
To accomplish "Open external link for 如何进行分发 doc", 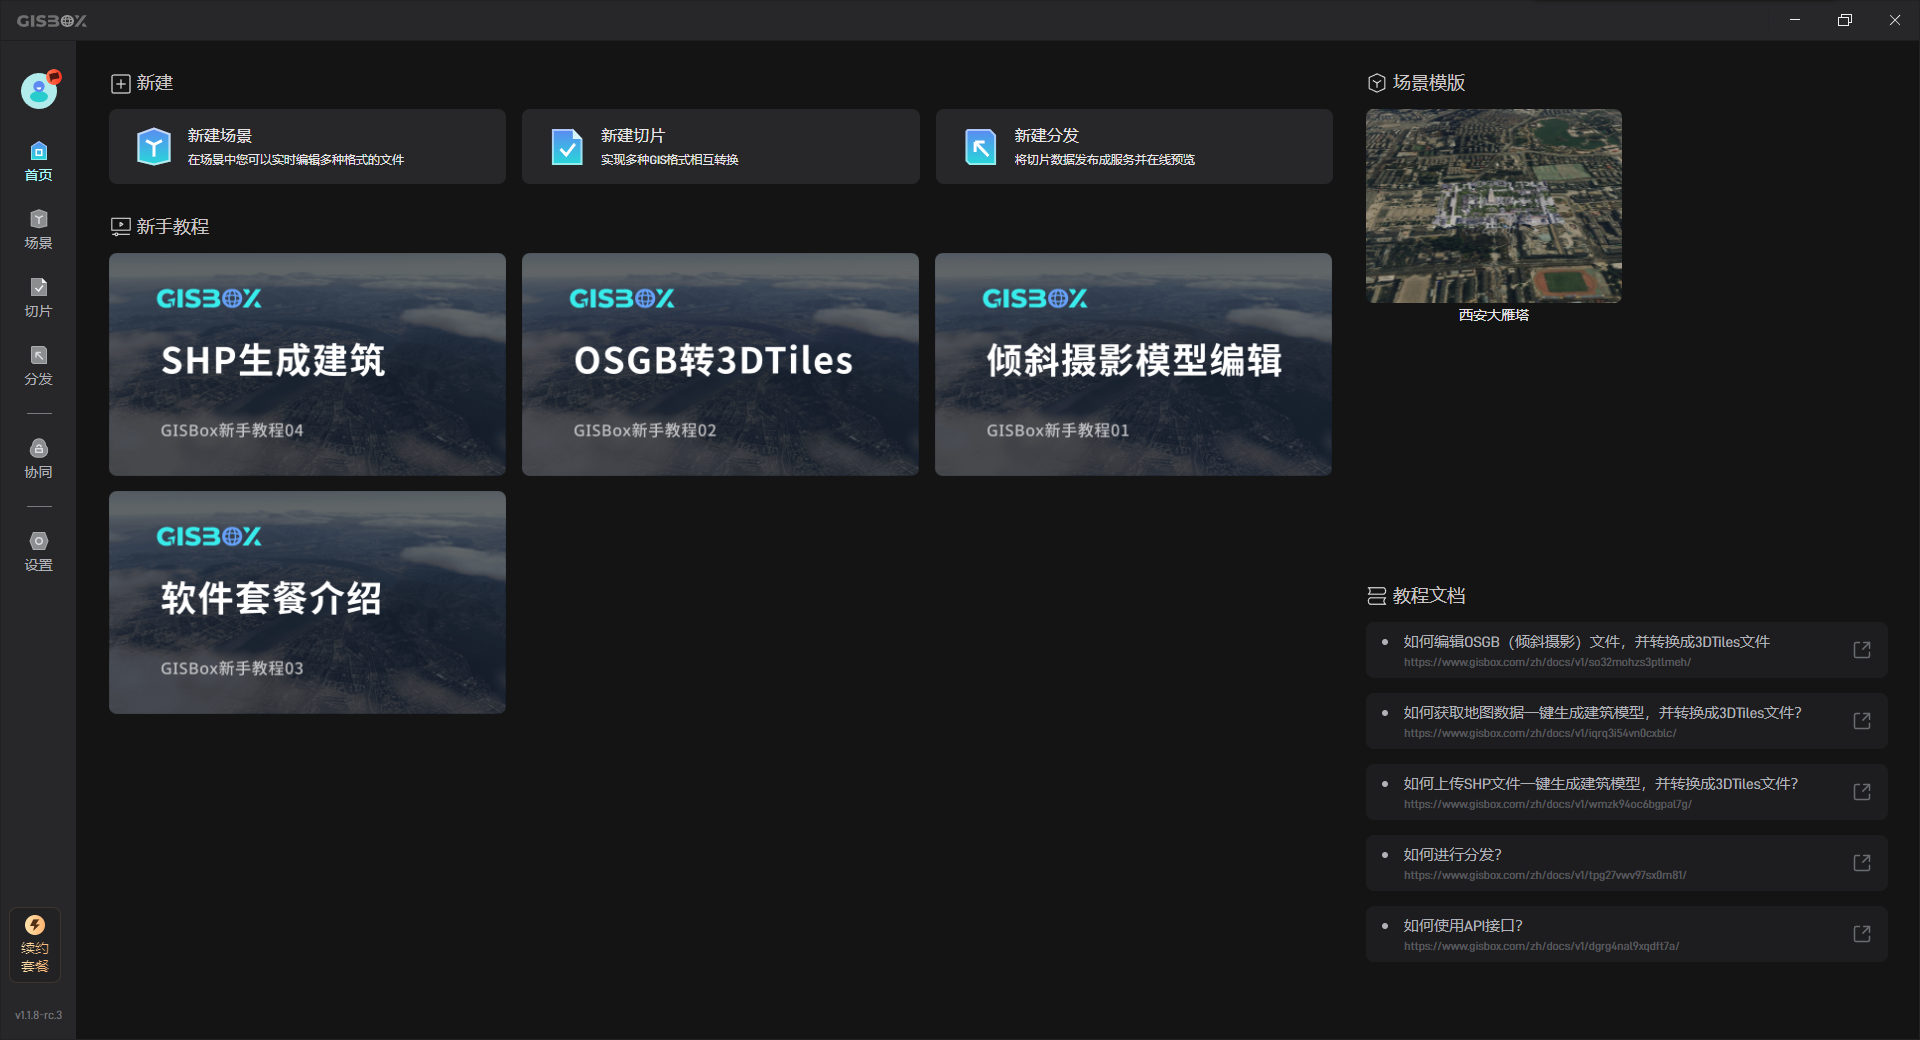I will [x=1862, y=863].
